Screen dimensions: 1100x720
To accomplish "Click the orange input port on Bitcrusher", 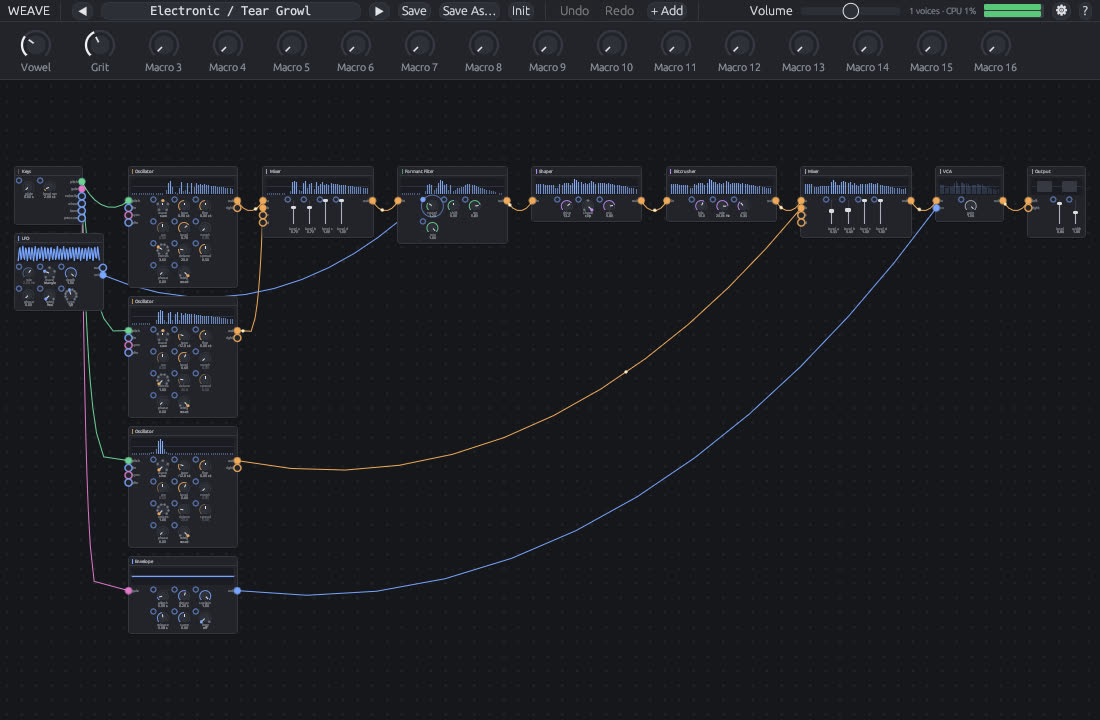I will [666, 201].
